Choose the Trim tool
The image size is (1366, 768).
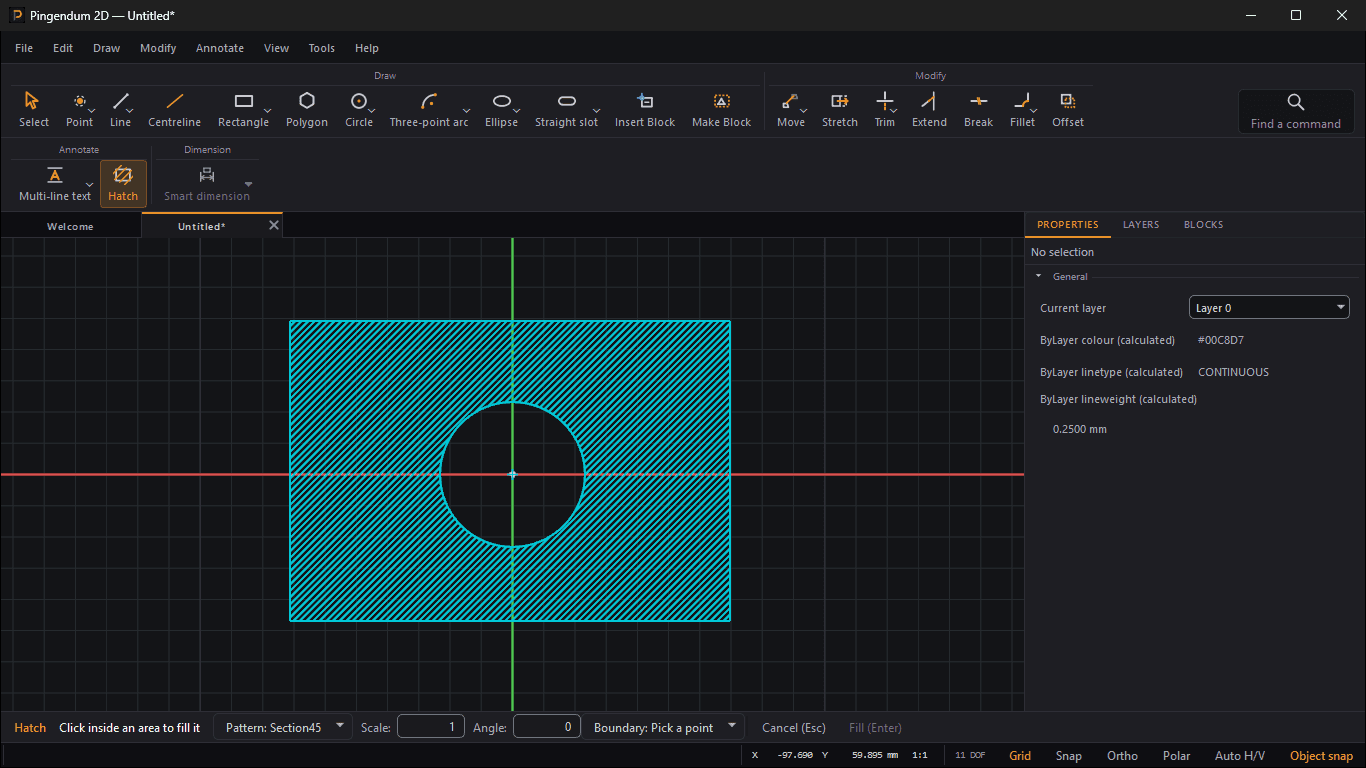click(884, 110)
